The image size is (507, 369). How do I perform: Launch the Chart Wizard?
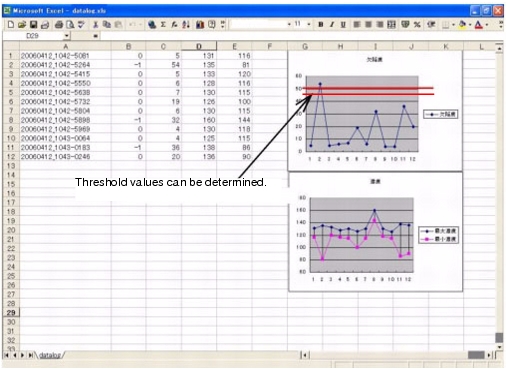point(200,24)
